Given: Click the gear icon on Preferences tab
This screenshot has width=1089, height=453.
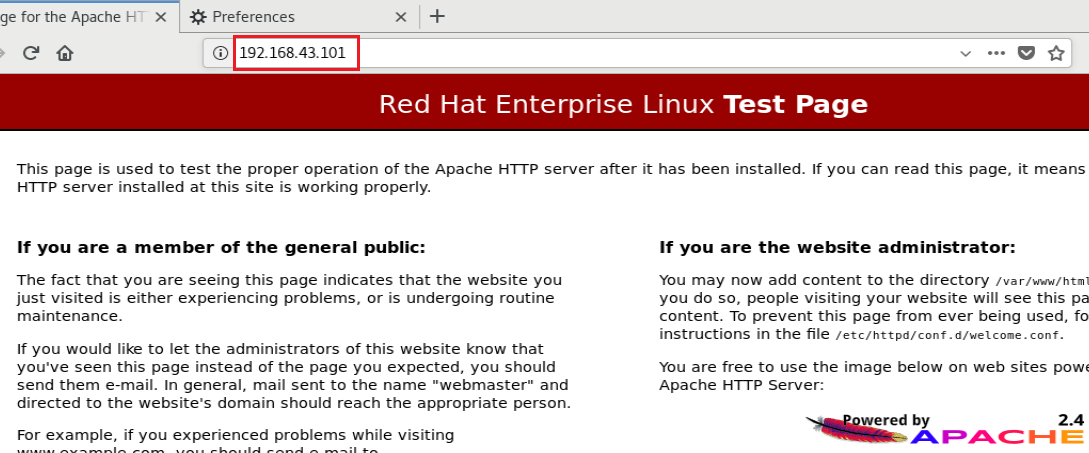Looking at the screenshot, I should pos(198,17).
